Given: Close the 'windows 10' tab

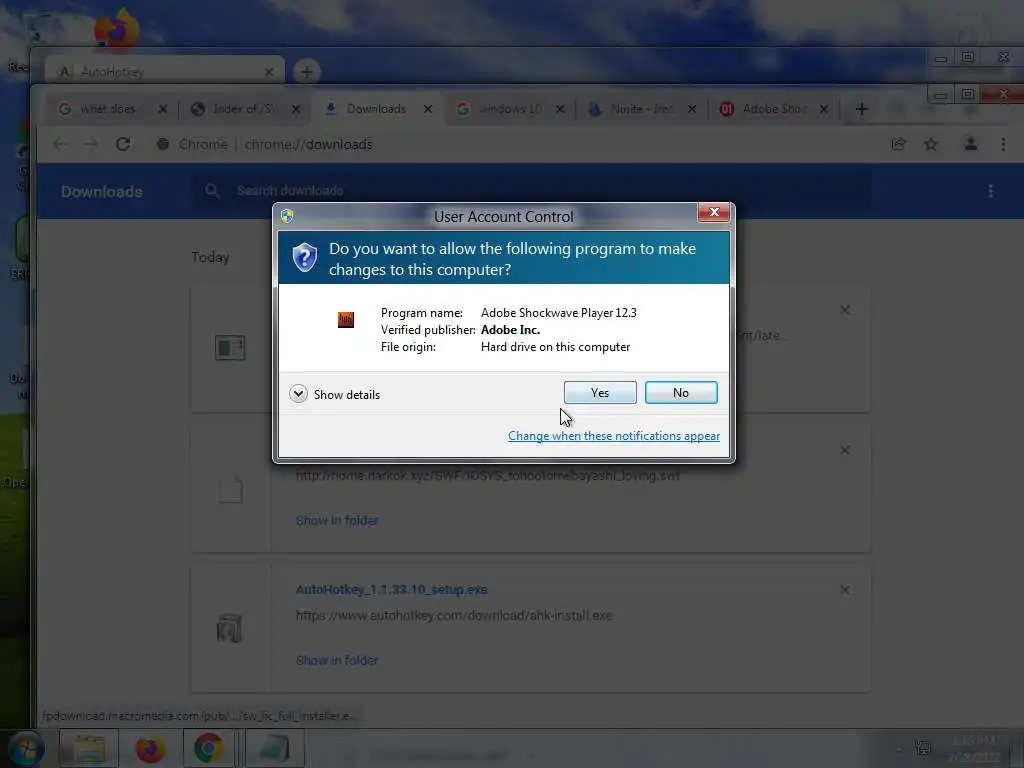Looking at the screenshot, I should click(x=560, y=109).
